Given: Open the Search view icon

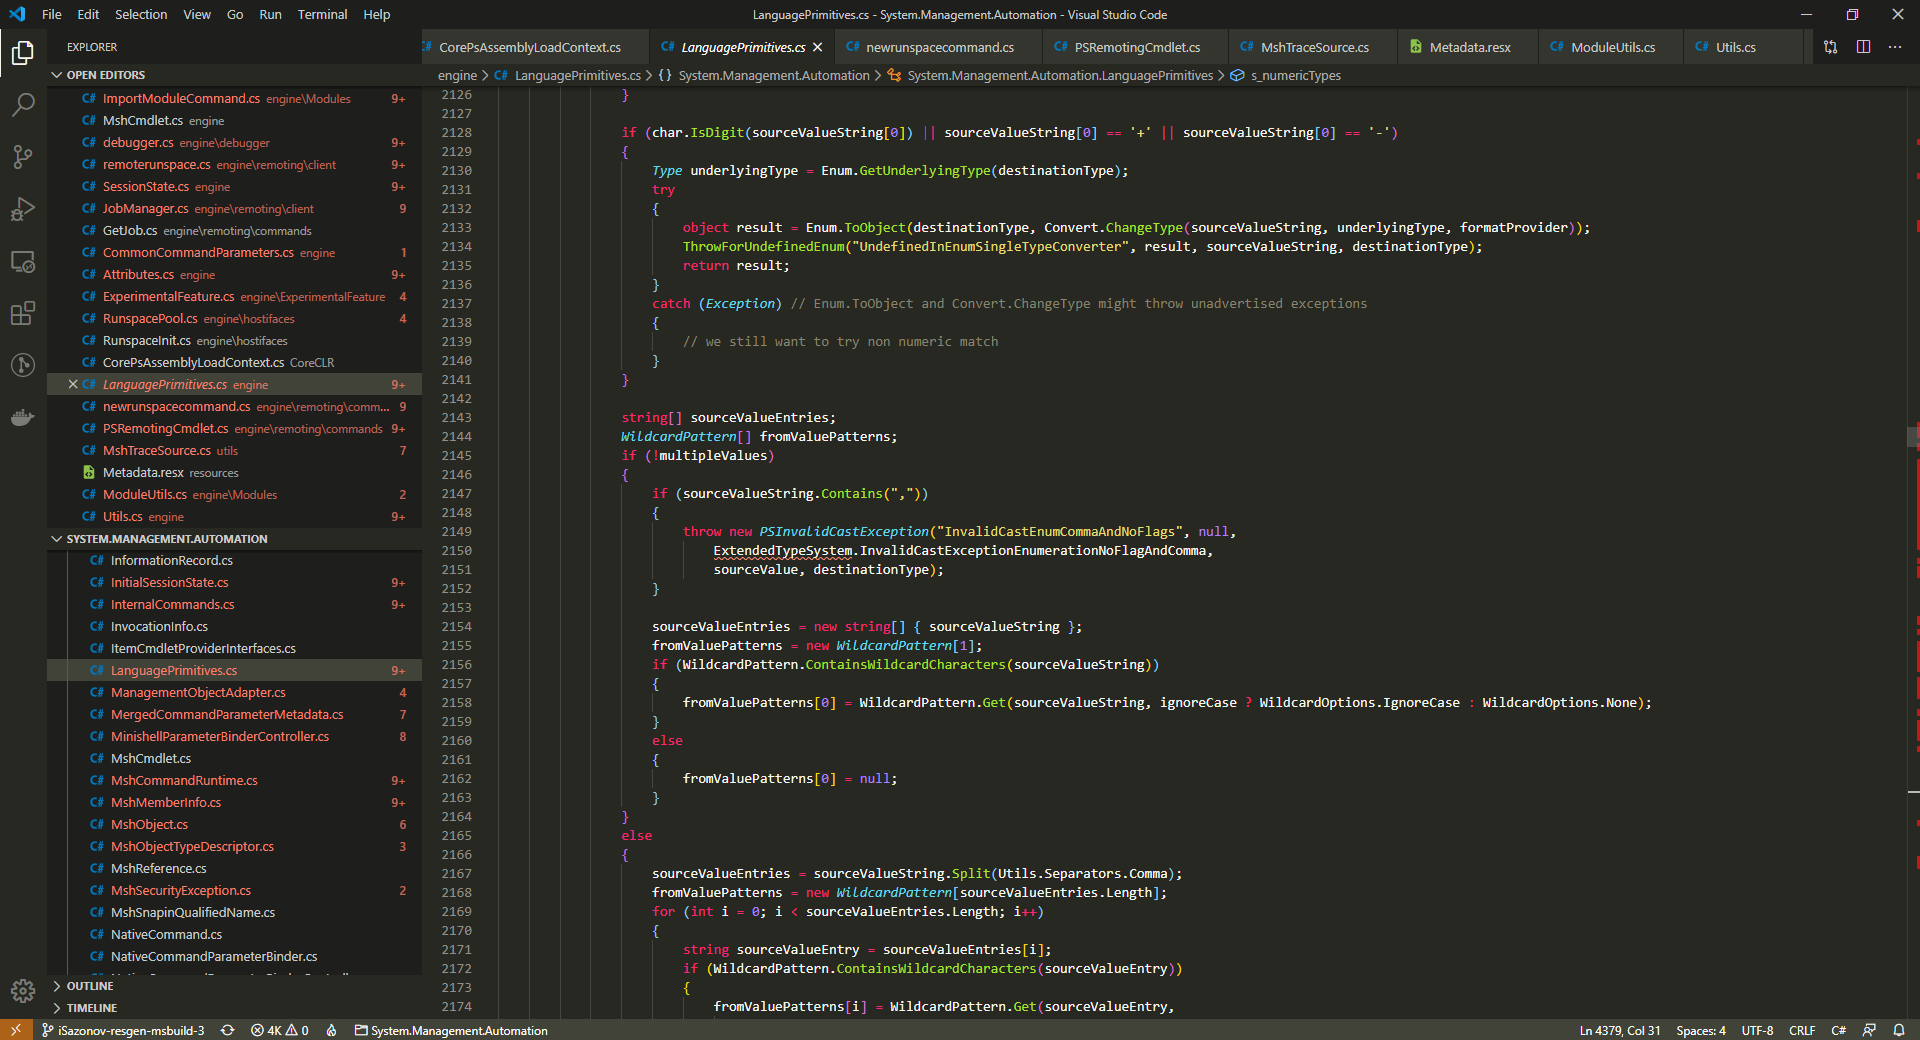Looking at the screenshot, I should coord(23,104).
